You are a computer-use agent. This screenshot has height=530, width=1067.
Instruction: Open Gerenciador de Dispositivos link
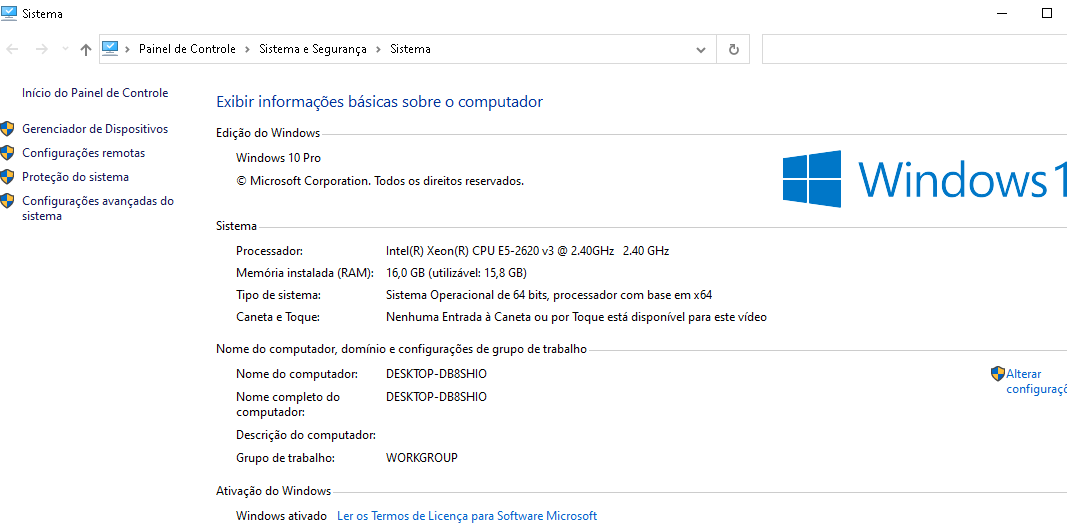95,129
